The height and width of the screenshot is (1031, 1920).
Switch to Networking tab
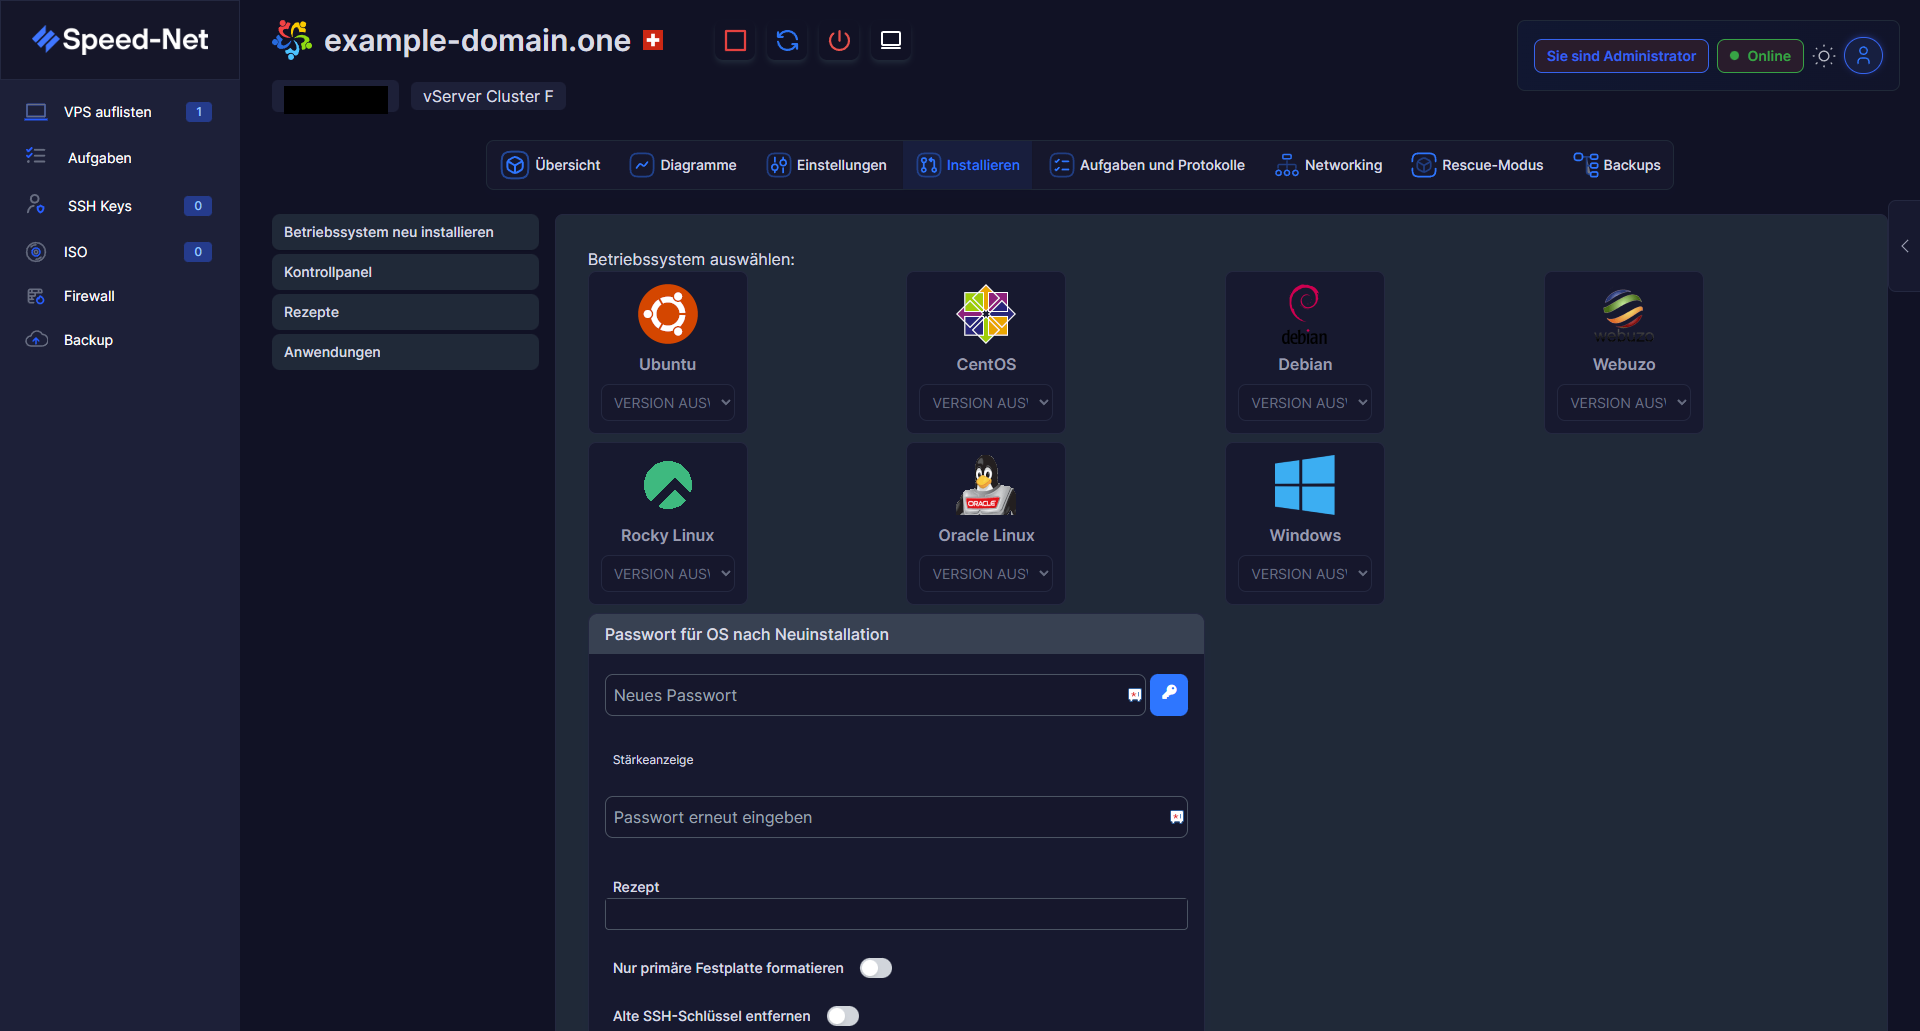[1328, 165]
